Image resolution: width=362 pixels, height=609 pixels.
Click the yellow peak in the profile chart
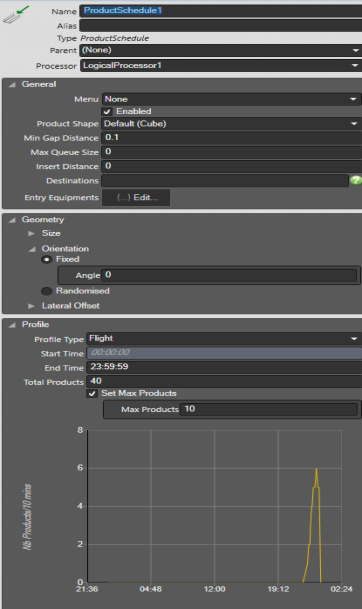(x=317, y=469)
